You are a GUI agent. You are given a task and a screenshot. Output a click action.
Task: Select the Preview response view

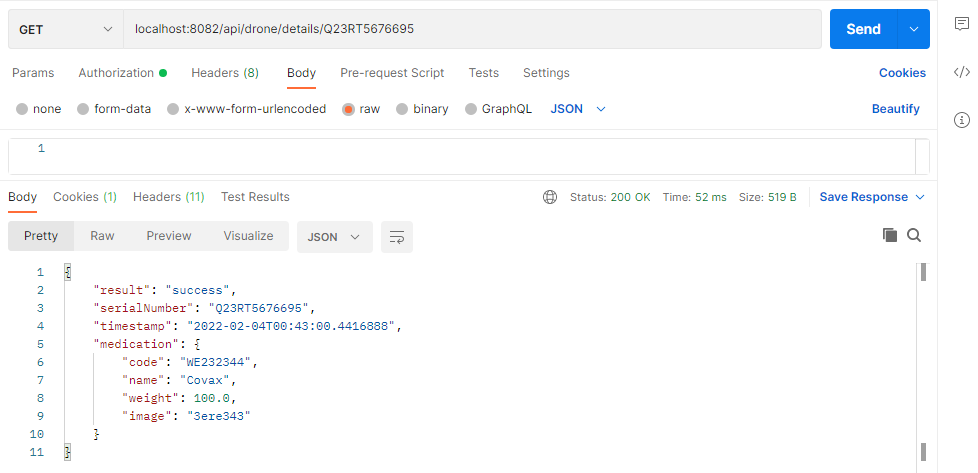168,236
